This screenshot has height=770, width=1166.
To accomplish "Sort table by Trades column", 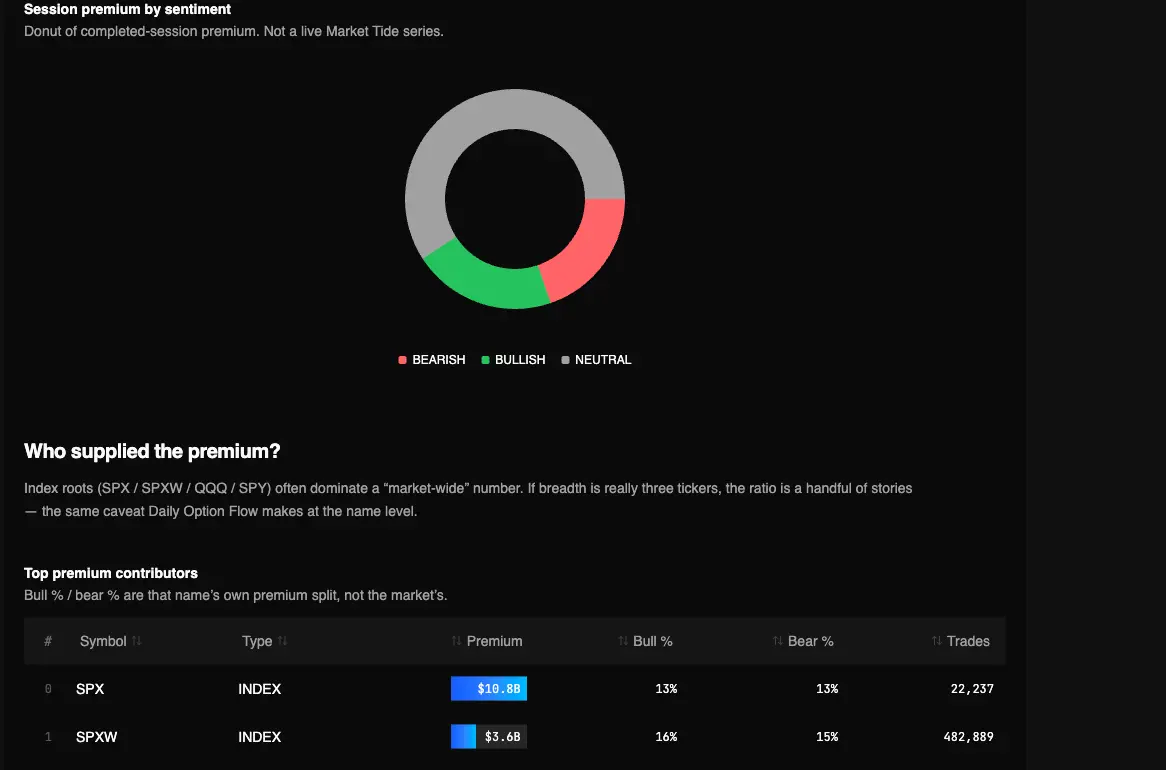I will (x=960, y=641).
